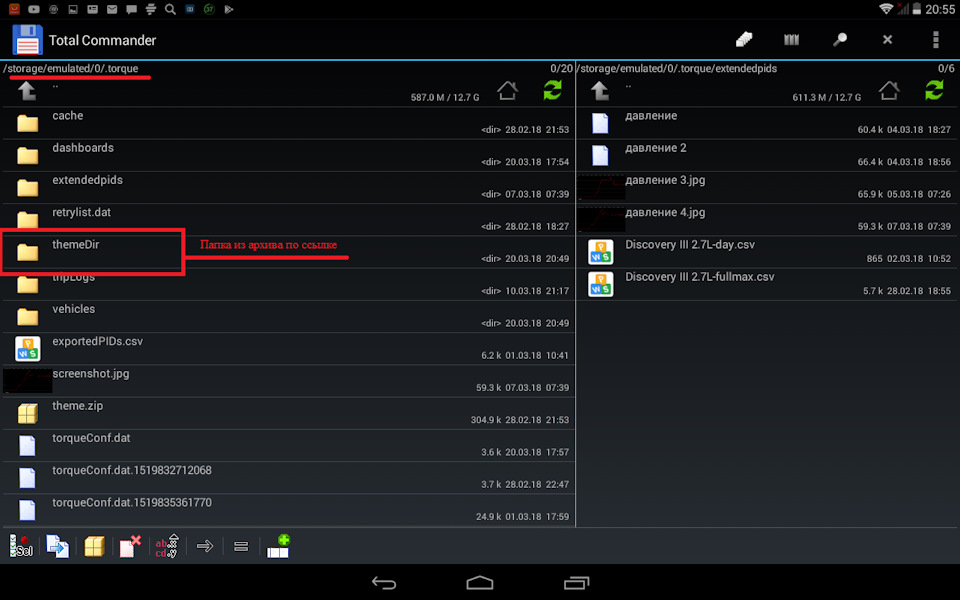Go up one directory in left panel
Screen dimensions: 960x600
27,91
